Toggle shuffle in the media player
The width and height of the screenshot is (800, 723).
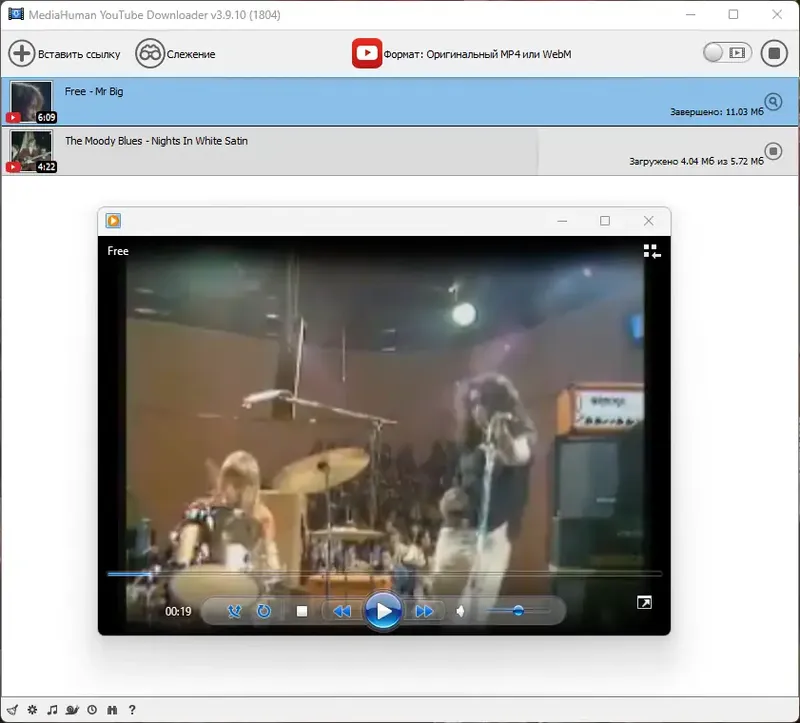pos(234,611)
